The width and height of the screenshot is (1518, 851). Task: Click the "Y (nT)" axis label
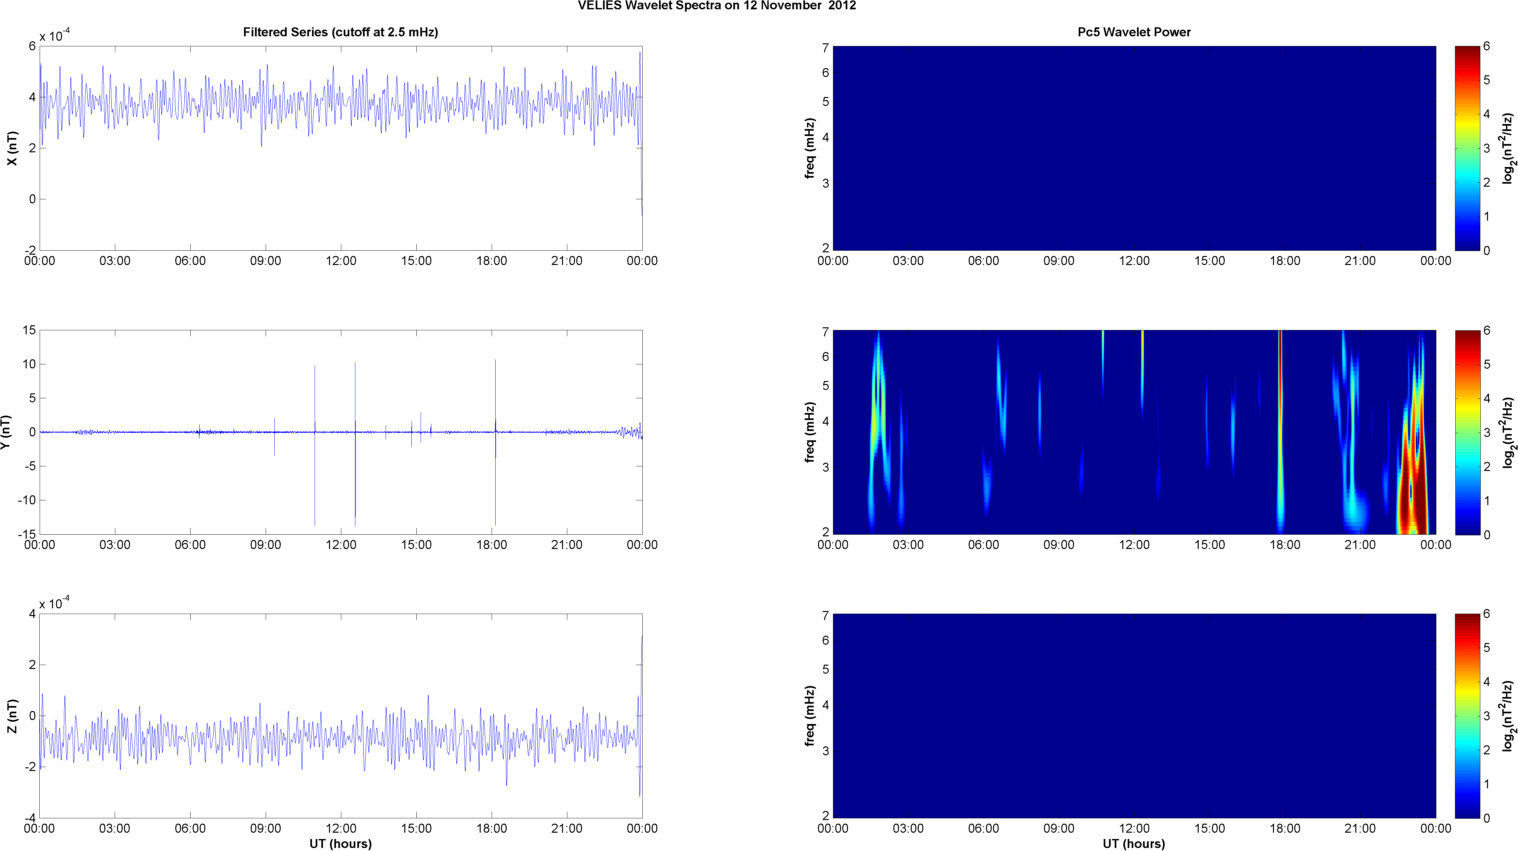point(6,432)
